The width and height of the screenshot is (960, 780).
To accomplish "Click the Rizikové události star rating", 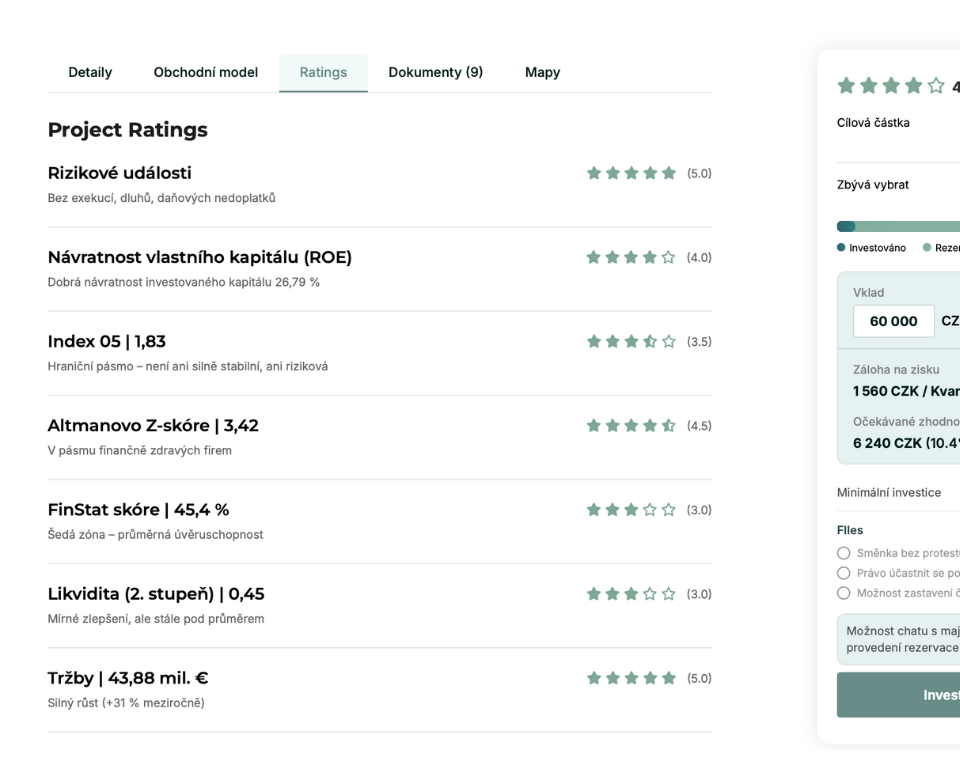I will pos(631,174).
